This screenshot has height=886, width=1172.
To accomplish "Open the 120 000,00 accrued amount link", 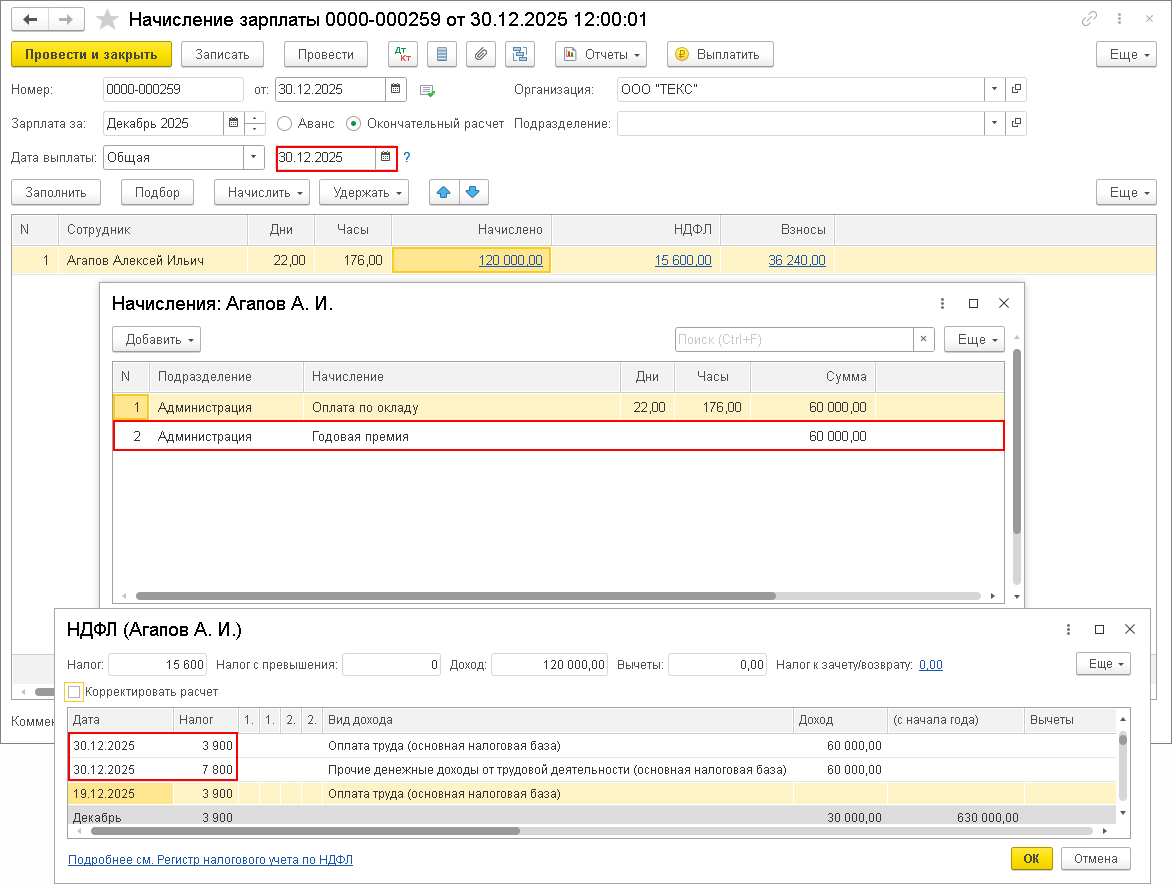I will click(x=511, y=260).
